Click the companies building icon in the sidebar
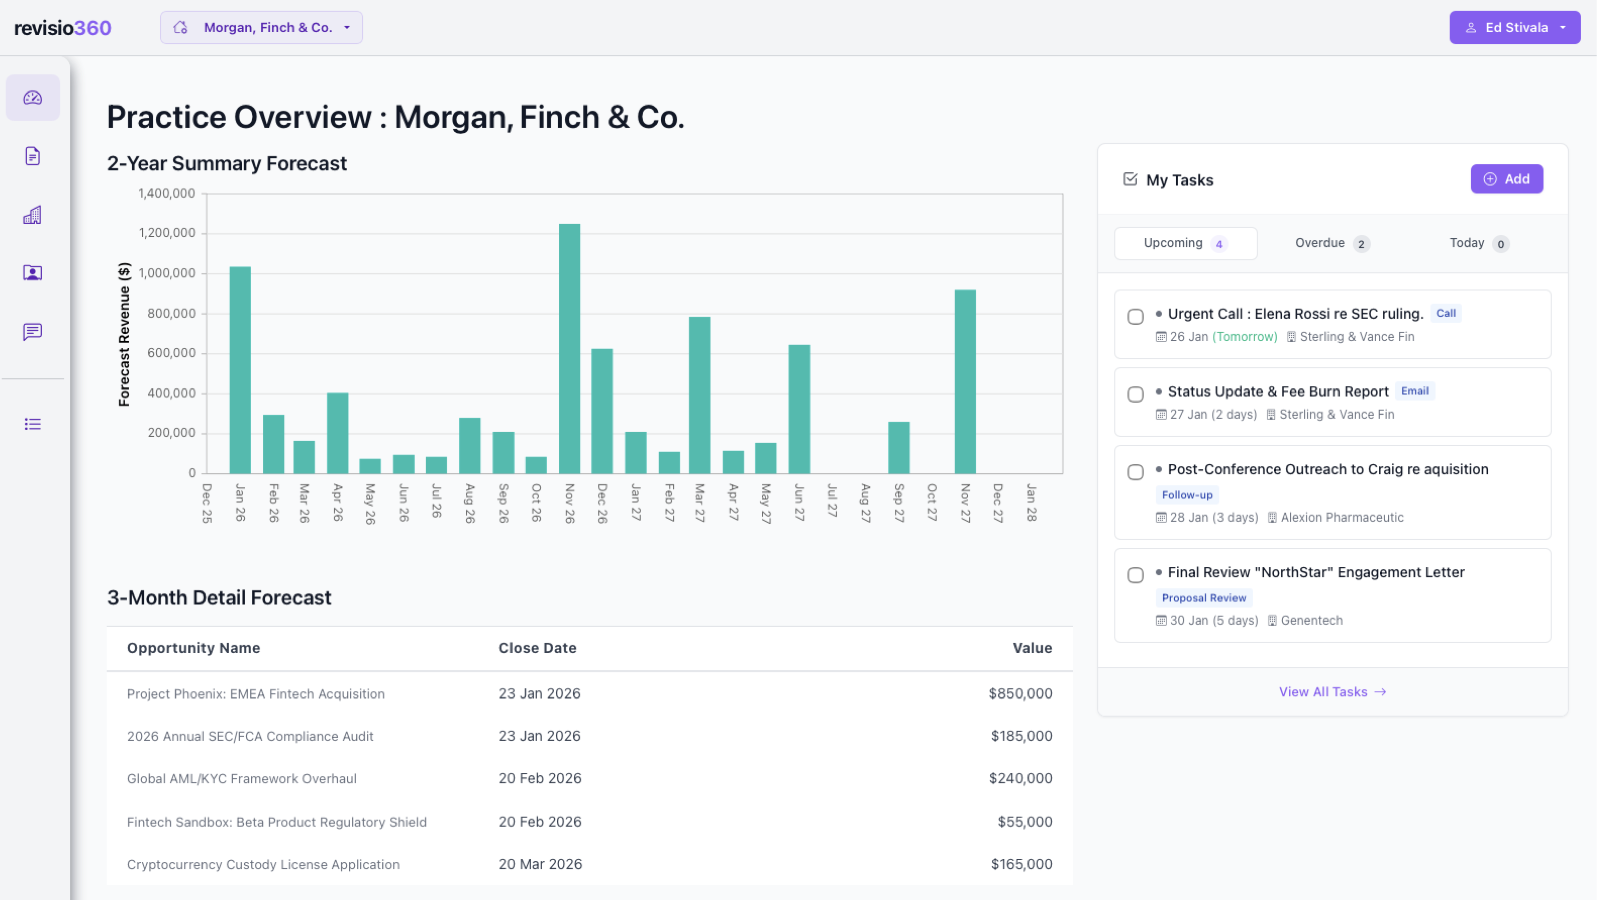 pos(33,214)
